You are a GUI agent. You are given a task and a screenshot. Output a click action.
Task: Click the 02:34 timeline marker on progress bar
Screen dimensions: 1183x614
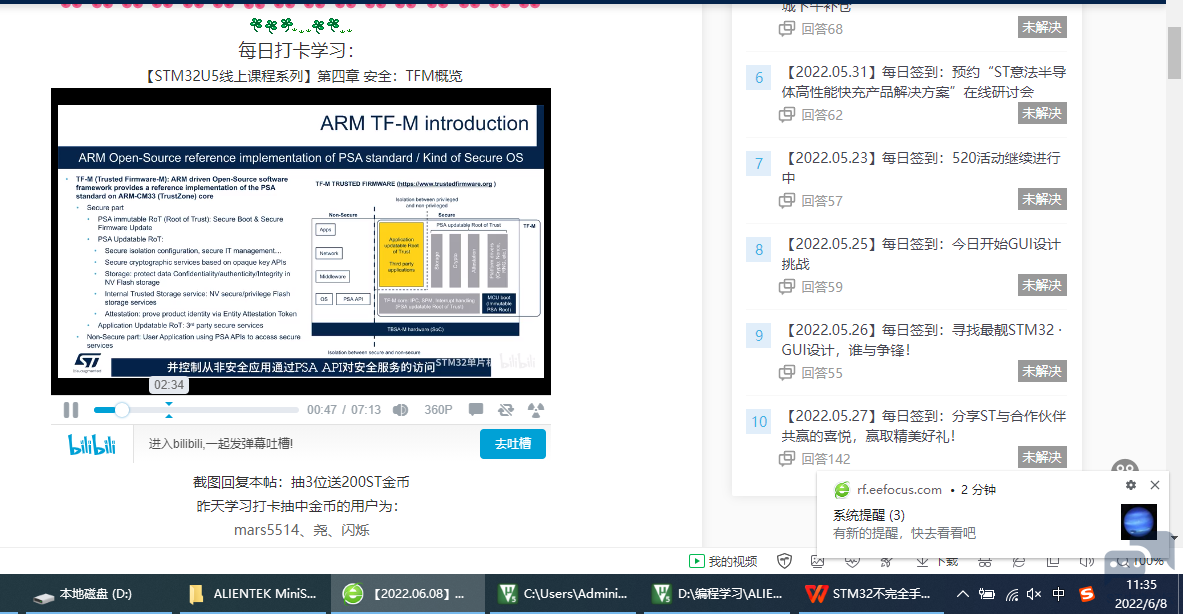pos(169,410)
